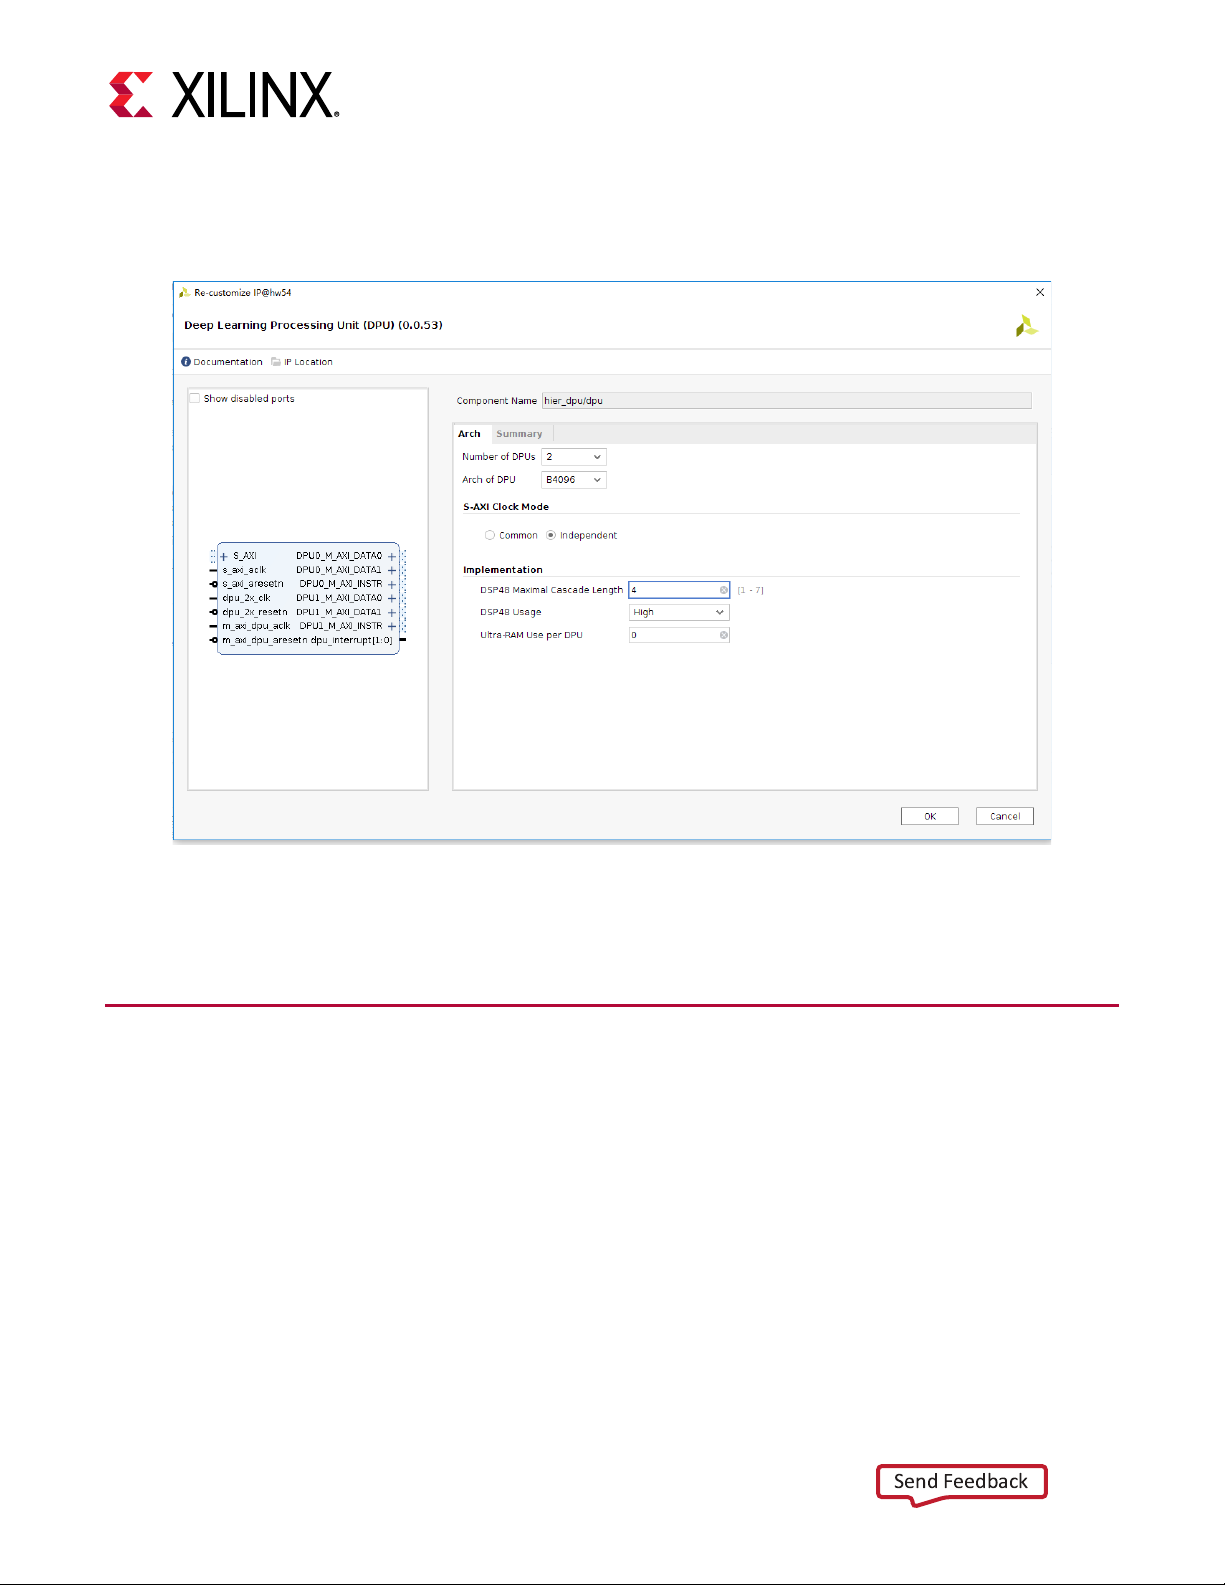Click the Re-customize IP title bar icon
The width and height of the screenshot is (1225, 1585).
click(184, 293)
